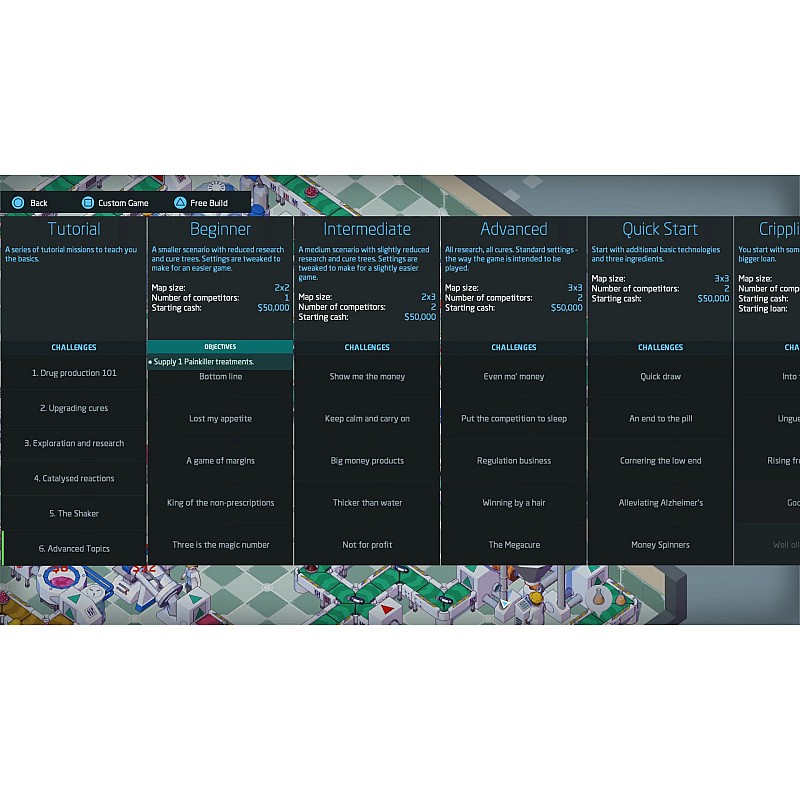
Task: Start The Megacure challenge
Action: coord(514,545)
